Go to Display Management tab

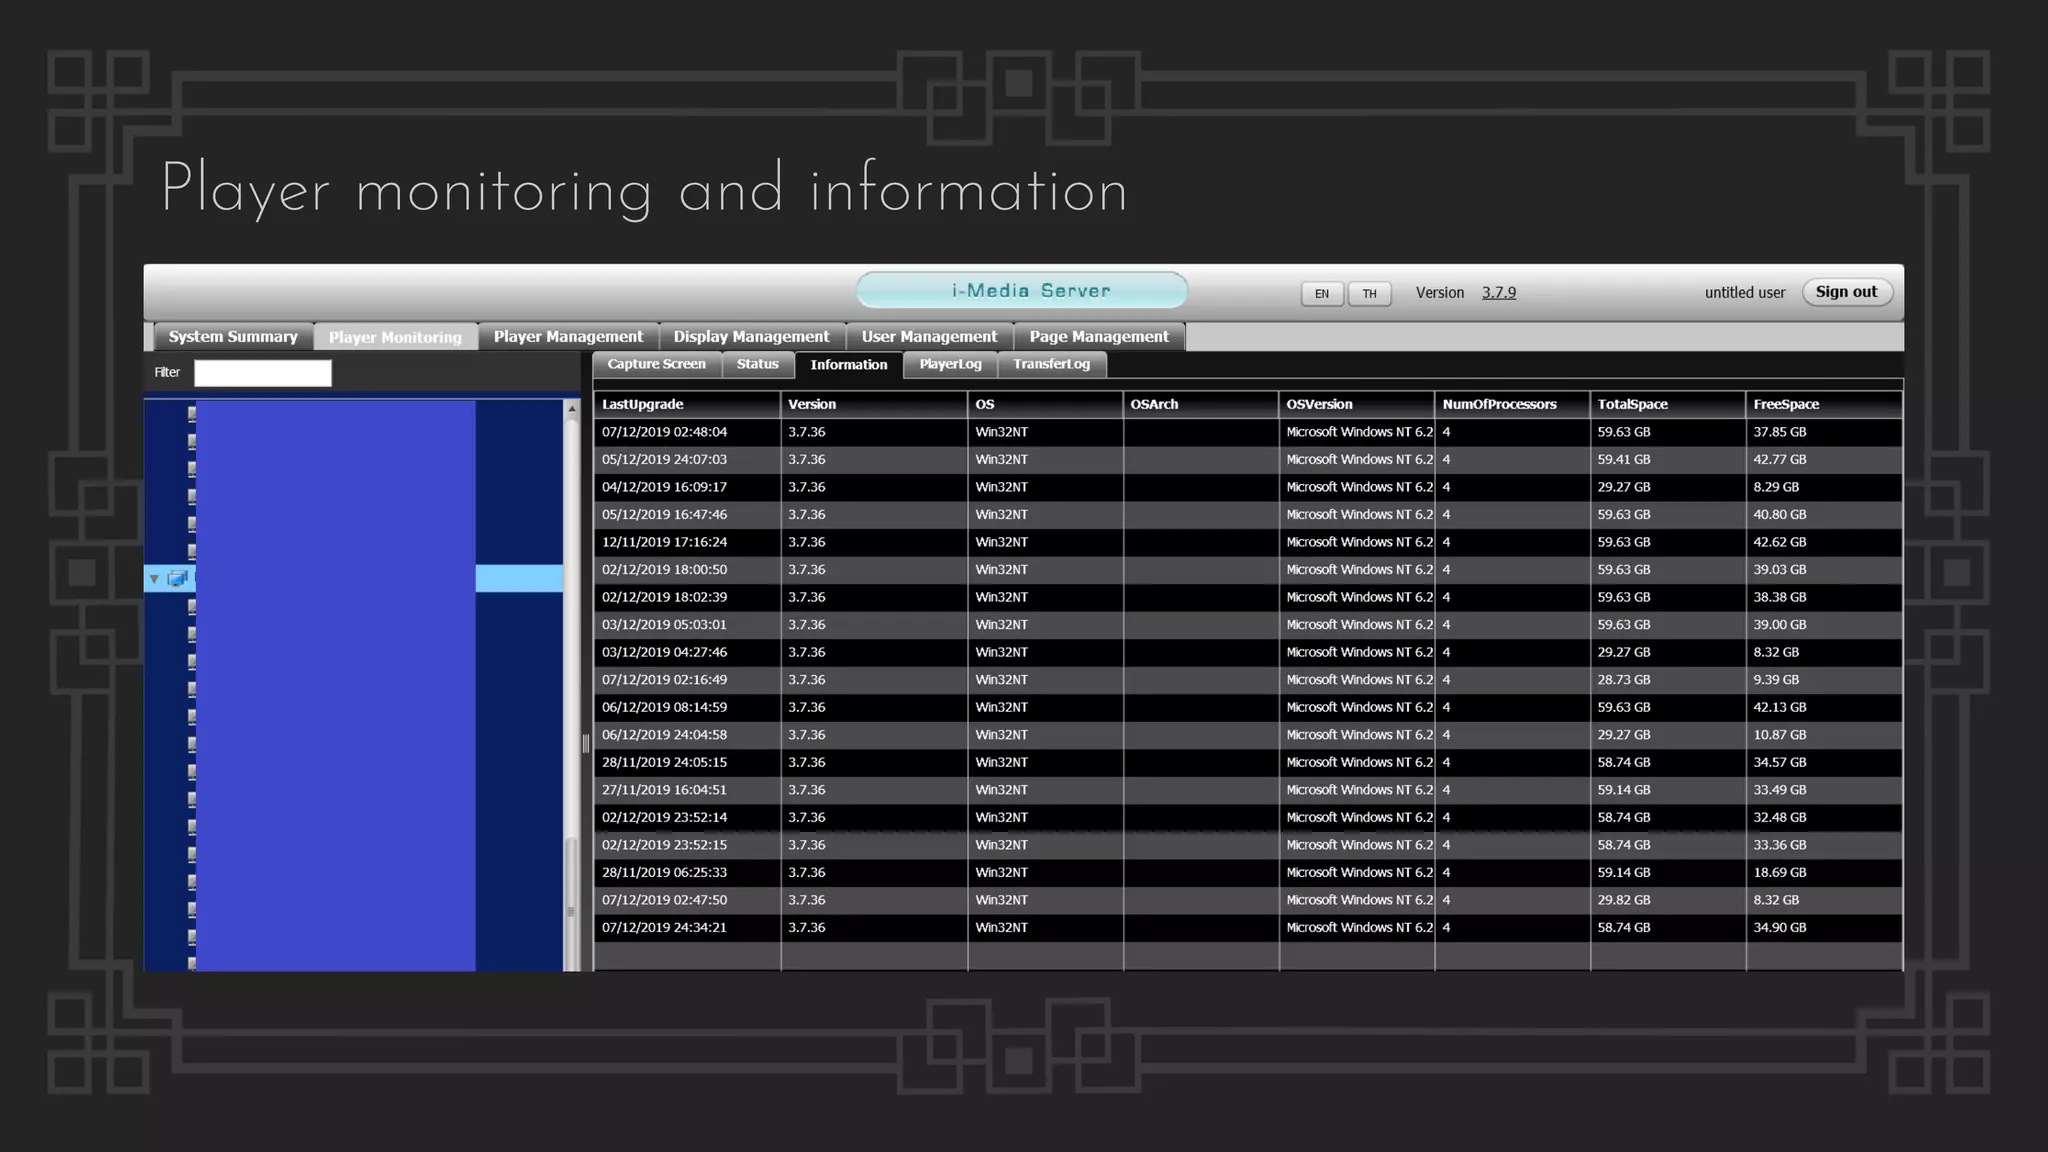(x=751, y=337)
